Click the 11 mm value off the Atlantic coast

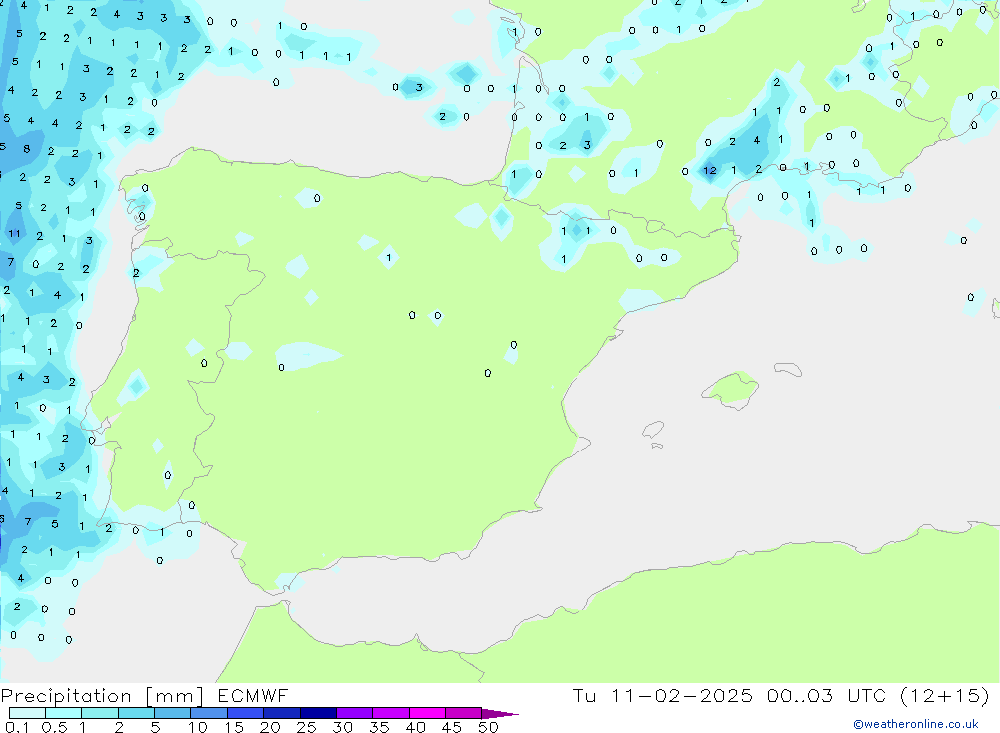click(x=14, y=234)
